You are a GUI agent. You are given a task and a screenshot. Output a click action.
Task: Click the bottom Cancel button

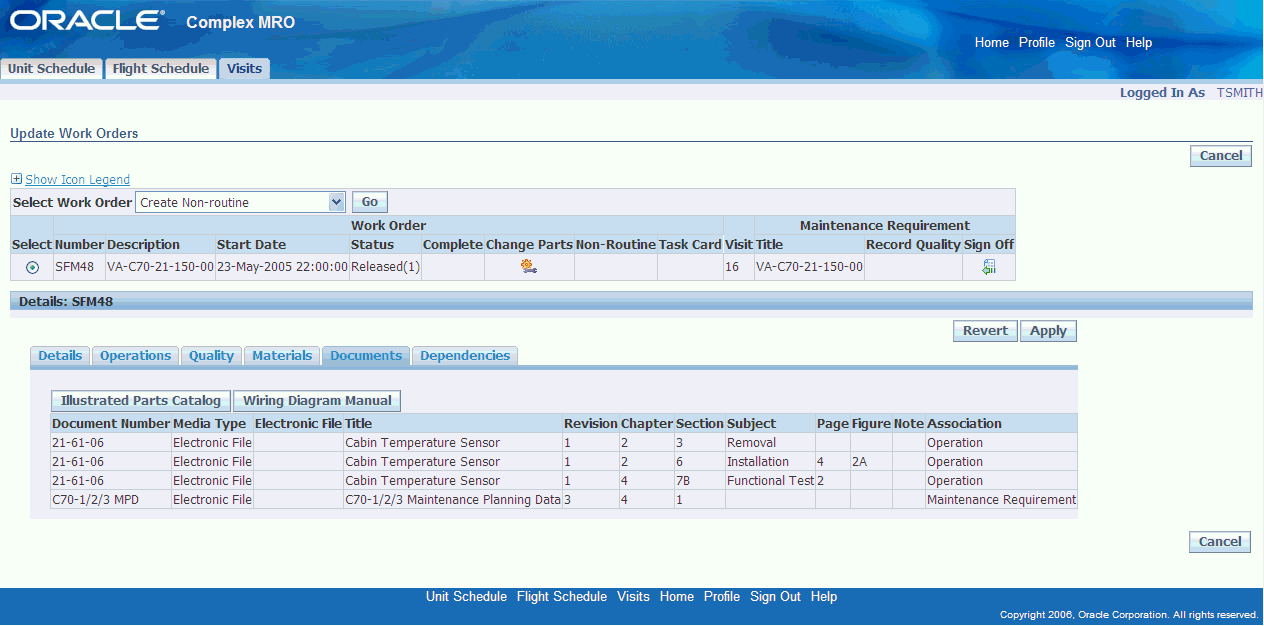[x=1221, y=541]
